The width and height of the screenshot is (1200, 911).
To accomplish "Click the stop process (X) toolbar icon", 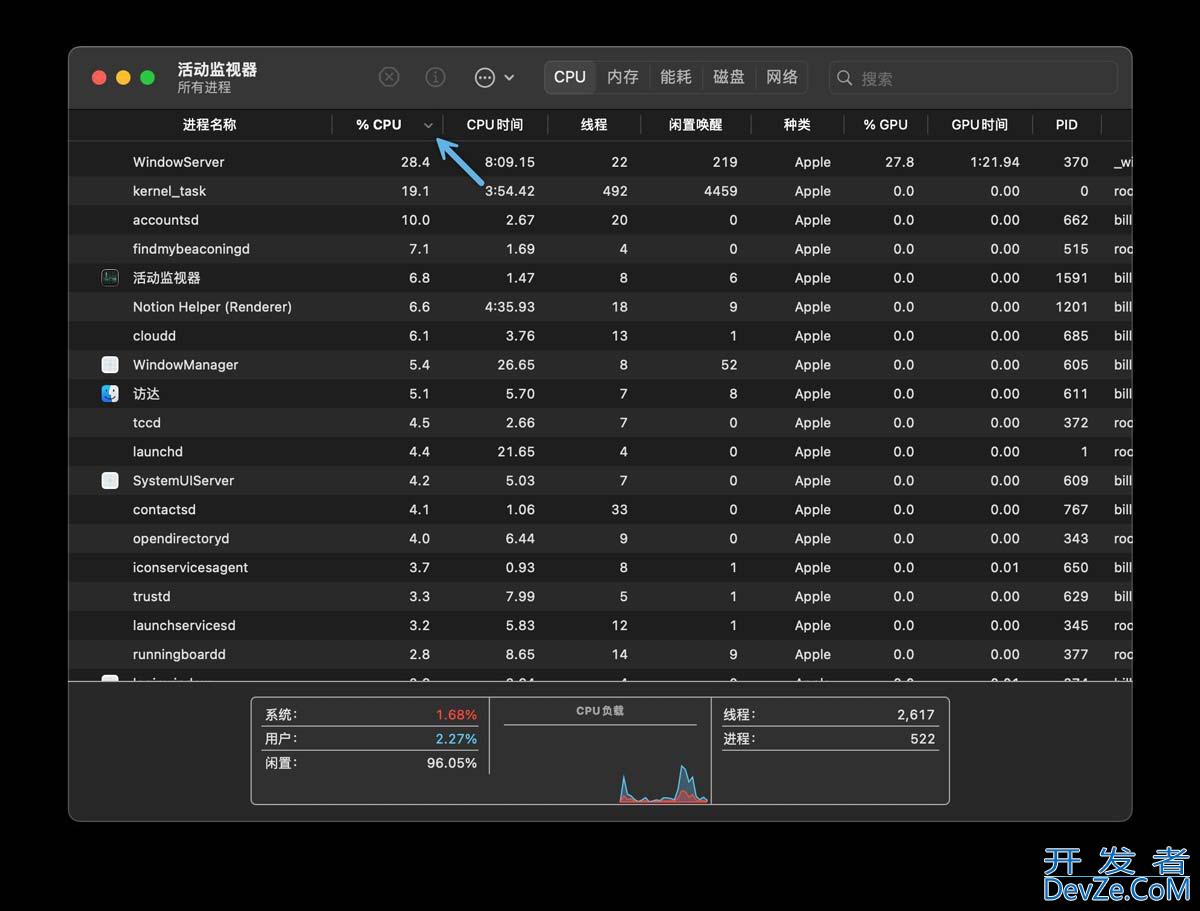I will pos(389,77).
